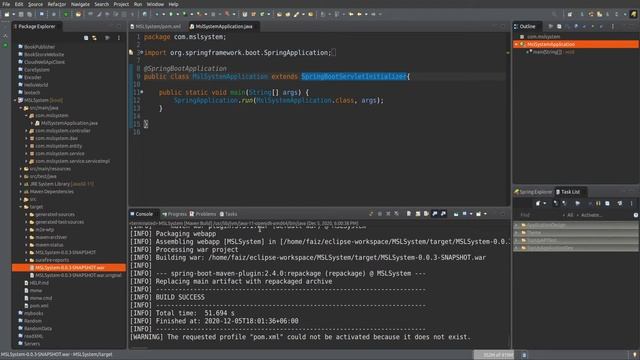This screenshot has height=360, width=640.
Task: Toggle the Scroll Lock console icon
Action: (x=418, y=214)
